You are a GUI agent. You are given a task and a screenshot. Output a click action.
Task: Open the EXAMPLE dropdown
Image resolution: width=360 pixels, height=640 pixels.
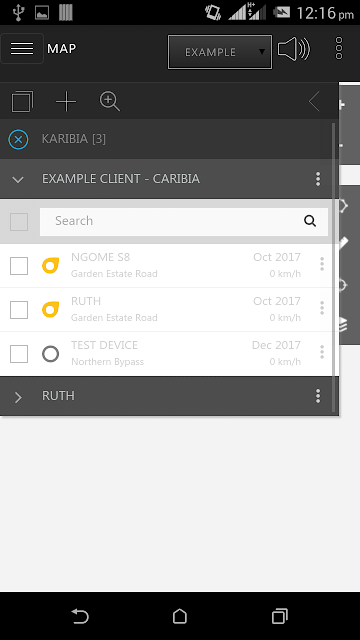[220, 52]
